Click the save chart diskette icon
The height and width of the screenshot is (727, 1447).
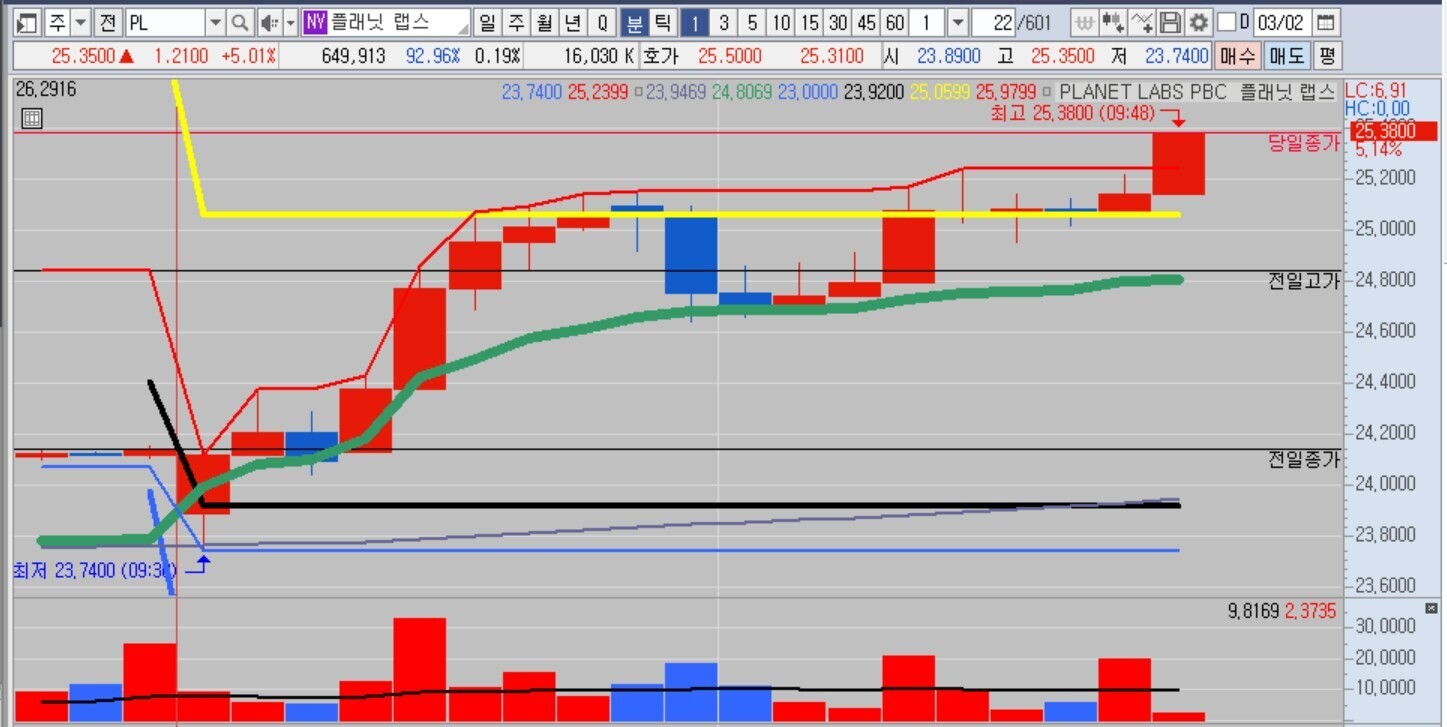[1170, 22]
